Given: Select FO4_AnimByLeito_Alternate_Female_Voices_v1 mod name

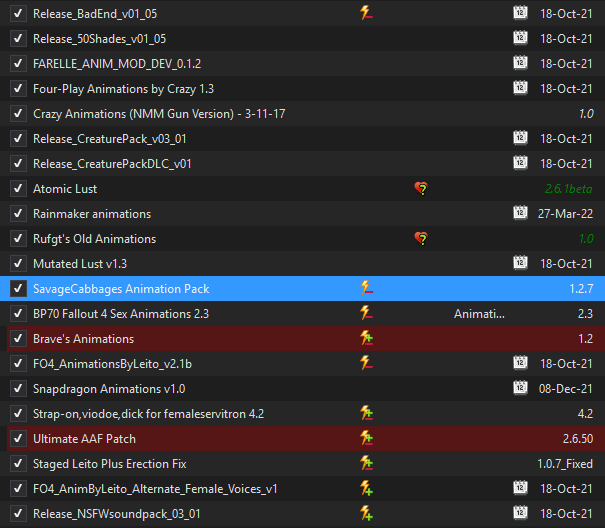Looking at the screenshot, I should (155, 489).
